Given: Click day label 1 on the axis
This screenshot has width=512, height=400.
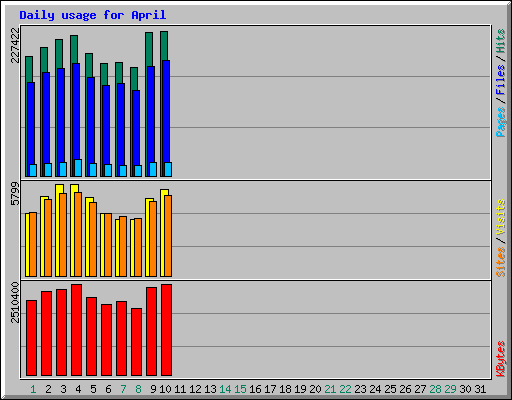Looking at the screenshot, I should (x=33, y=389).
